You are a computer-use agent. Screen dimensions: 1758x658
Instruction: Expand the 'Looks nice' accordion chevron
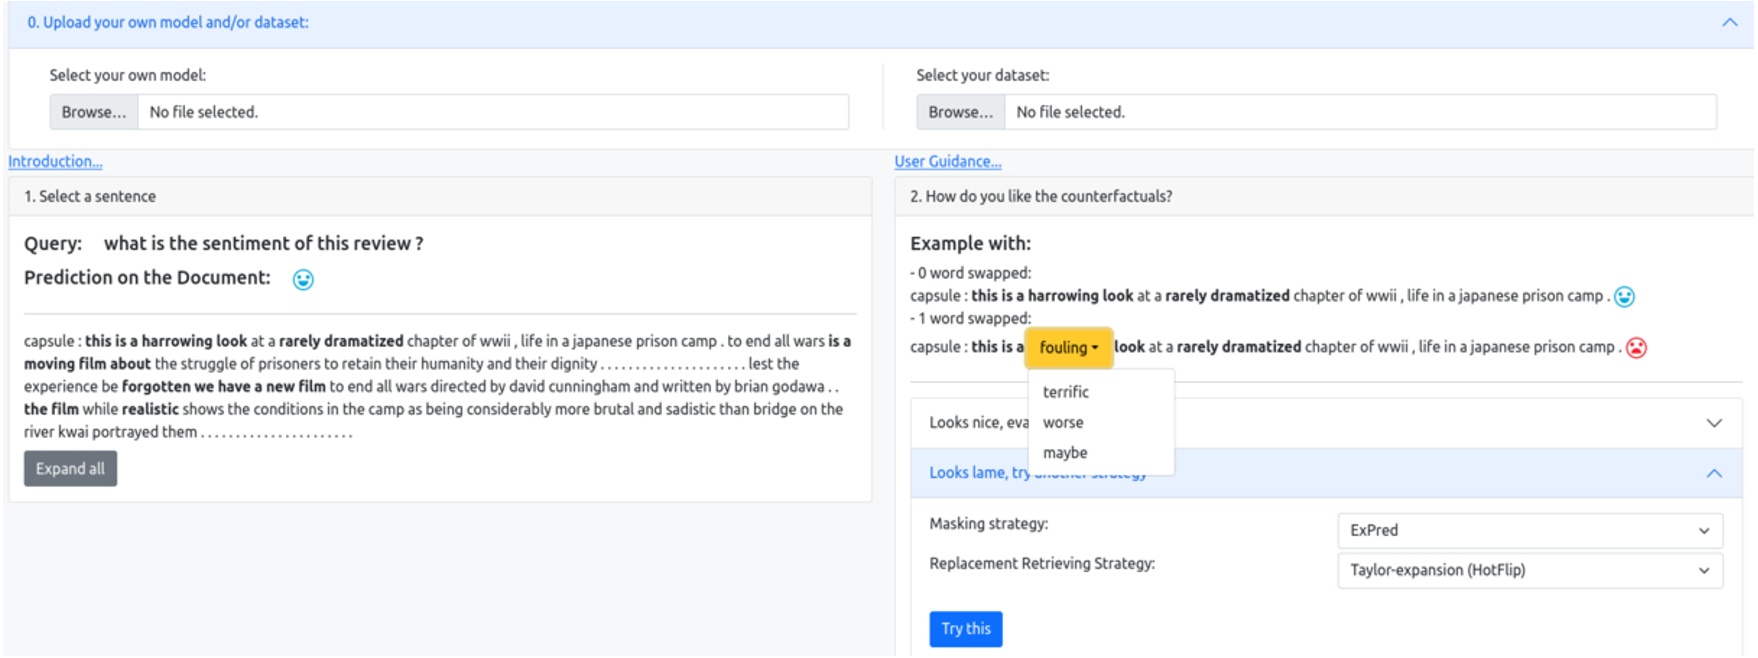click(1713, 423)
